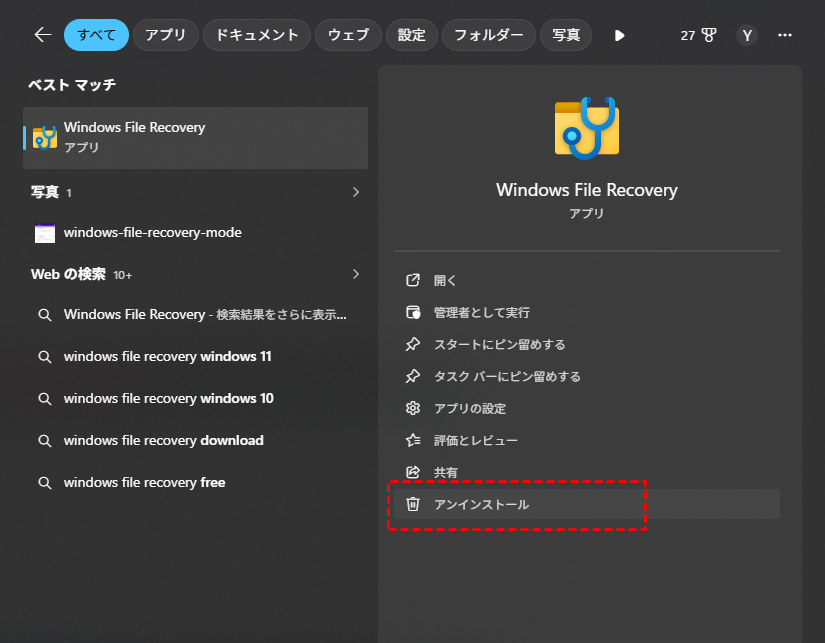Click the magnifier icon beside download suggestion

point(45,441)
